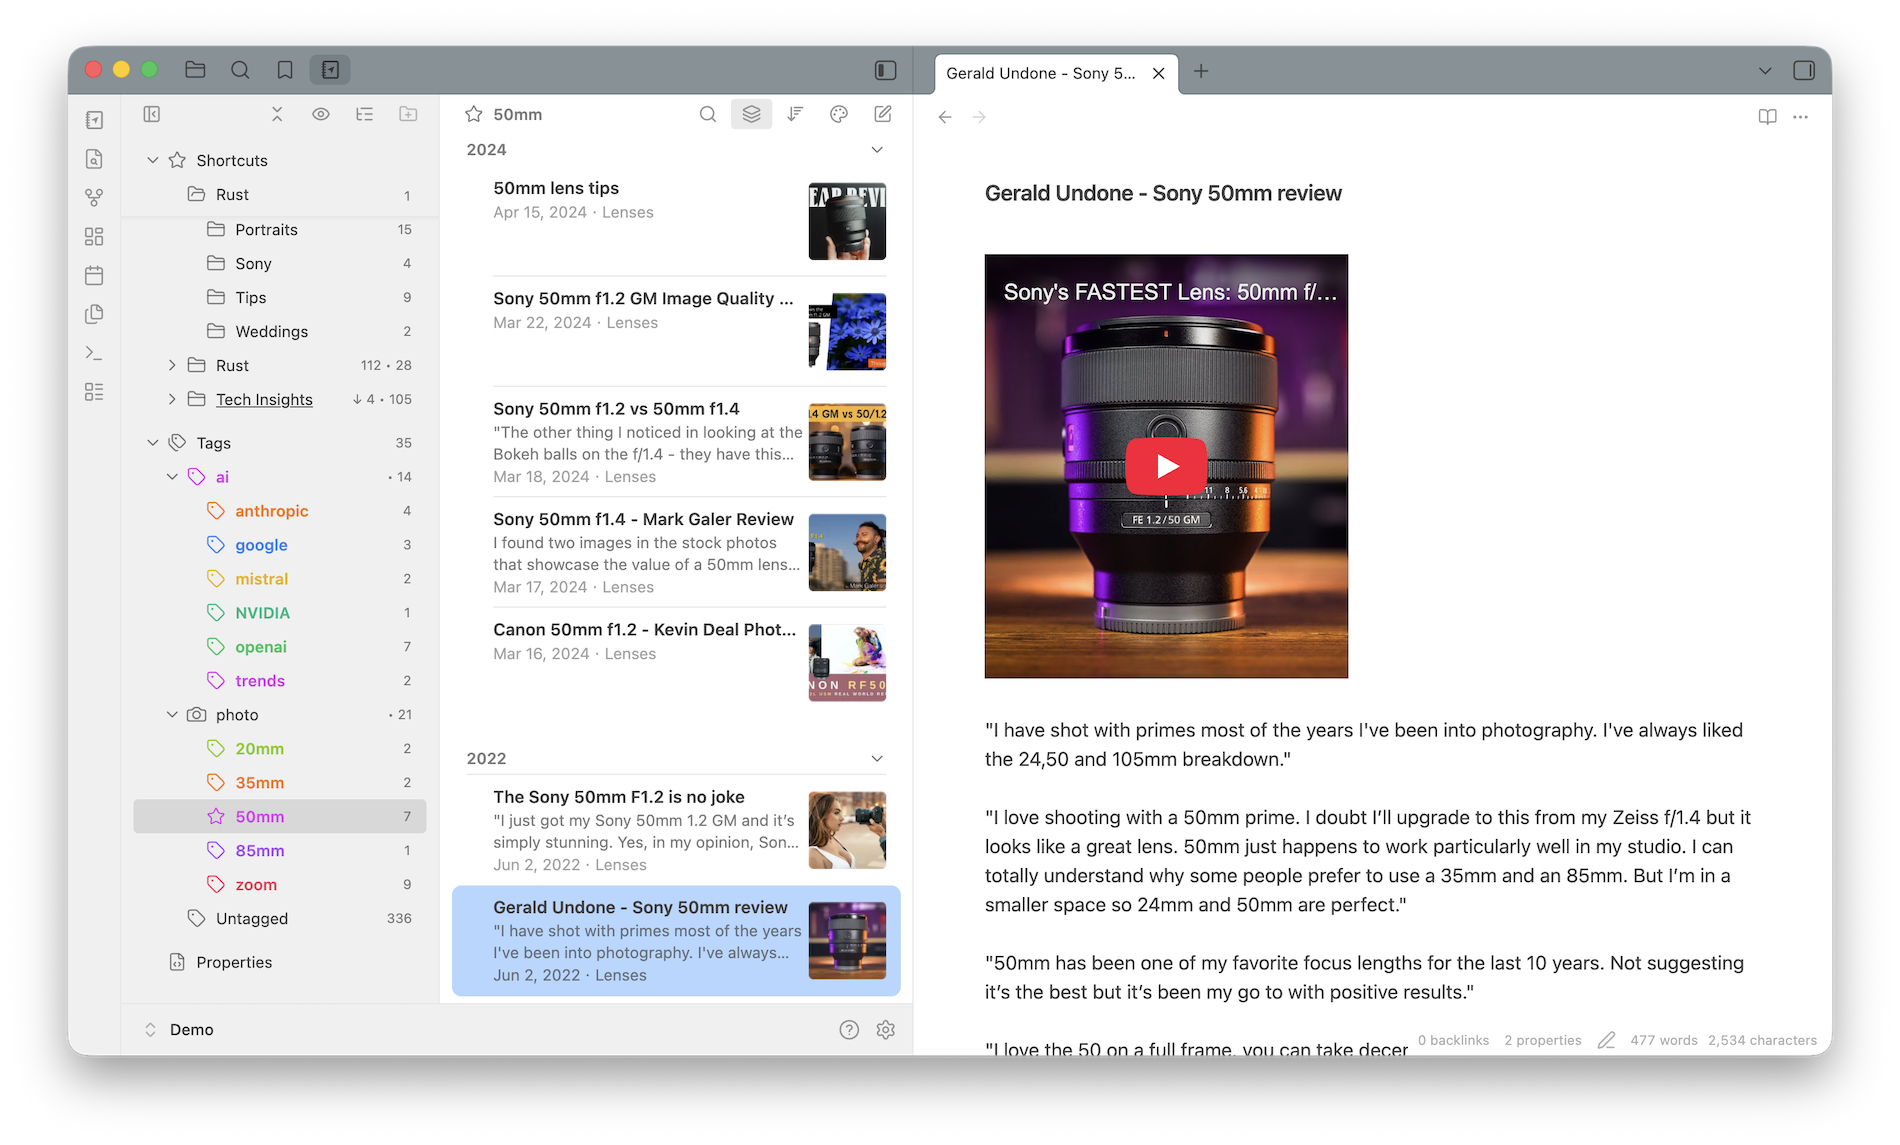1900x1145 pixels.
Task: Click the edit pencil in status bar
Action: click(1606, 1041)
